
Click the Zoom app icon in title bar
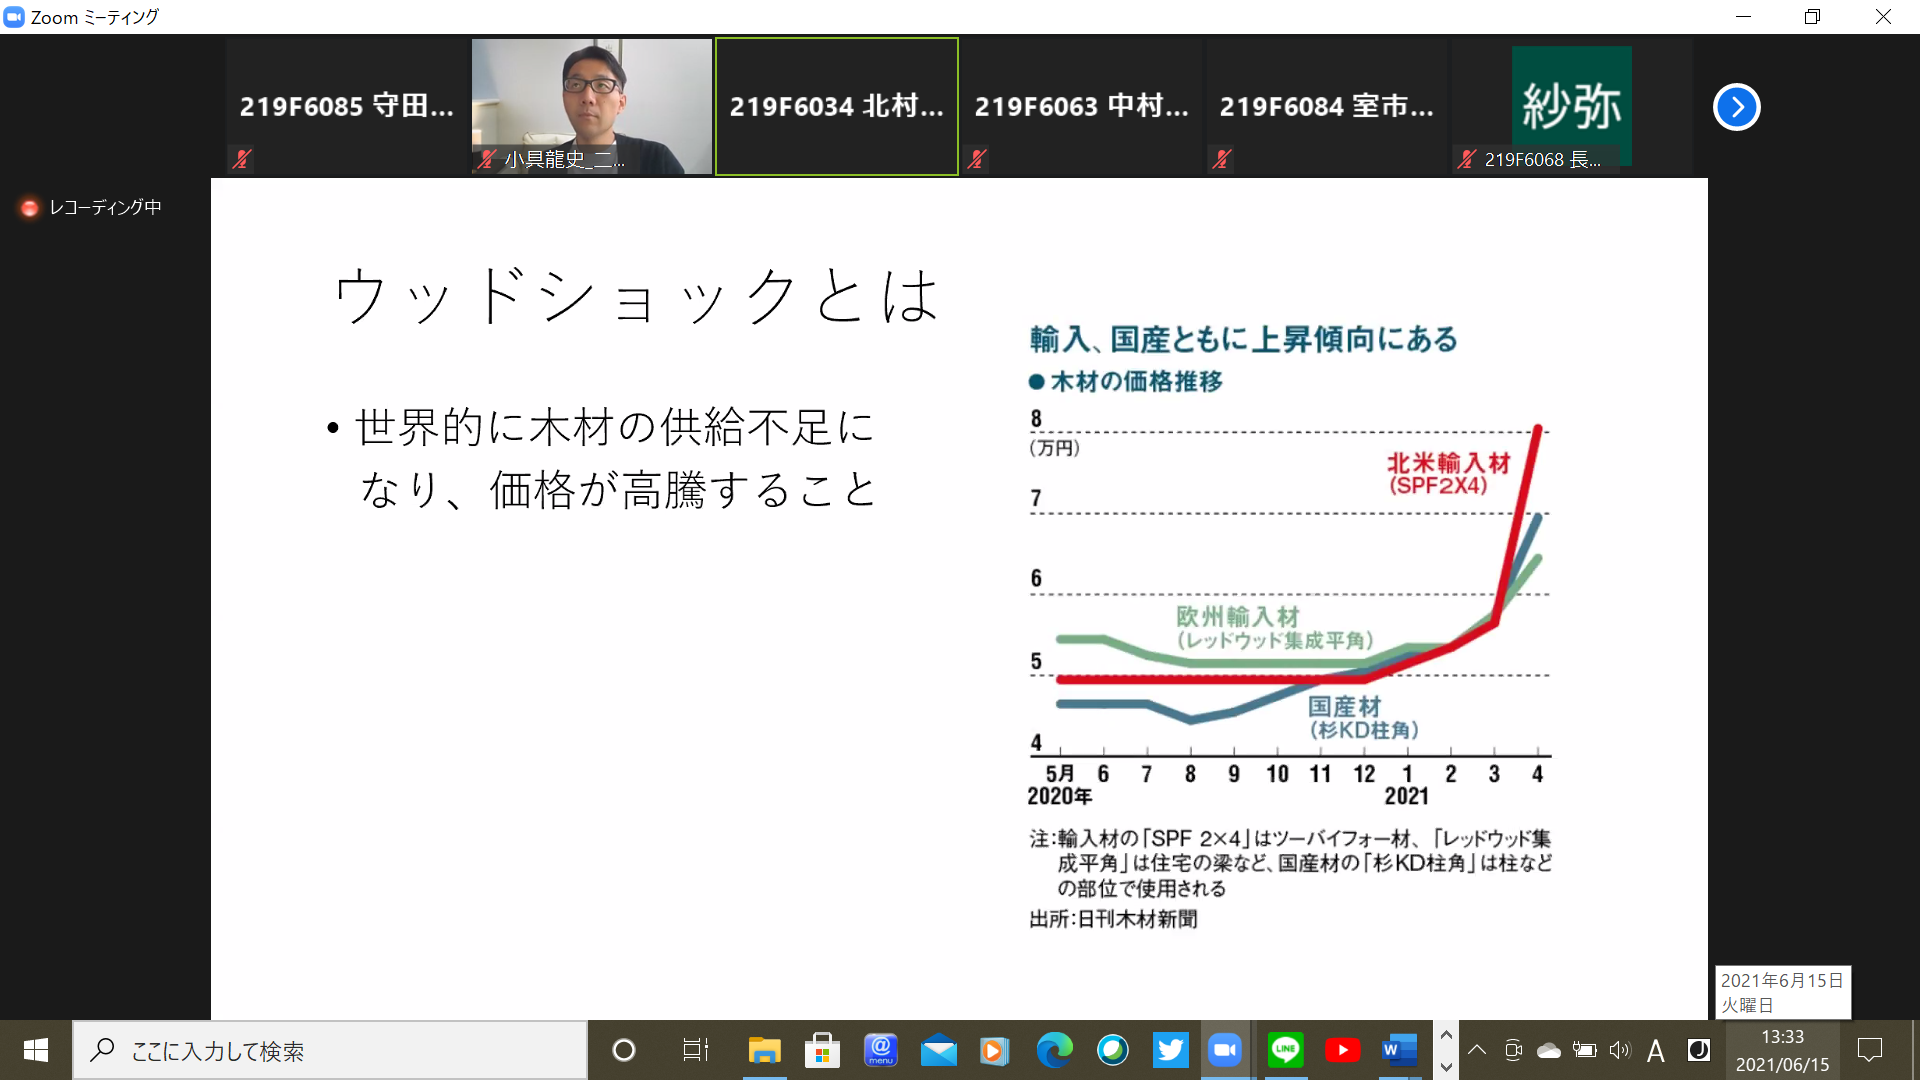[14, 17]
